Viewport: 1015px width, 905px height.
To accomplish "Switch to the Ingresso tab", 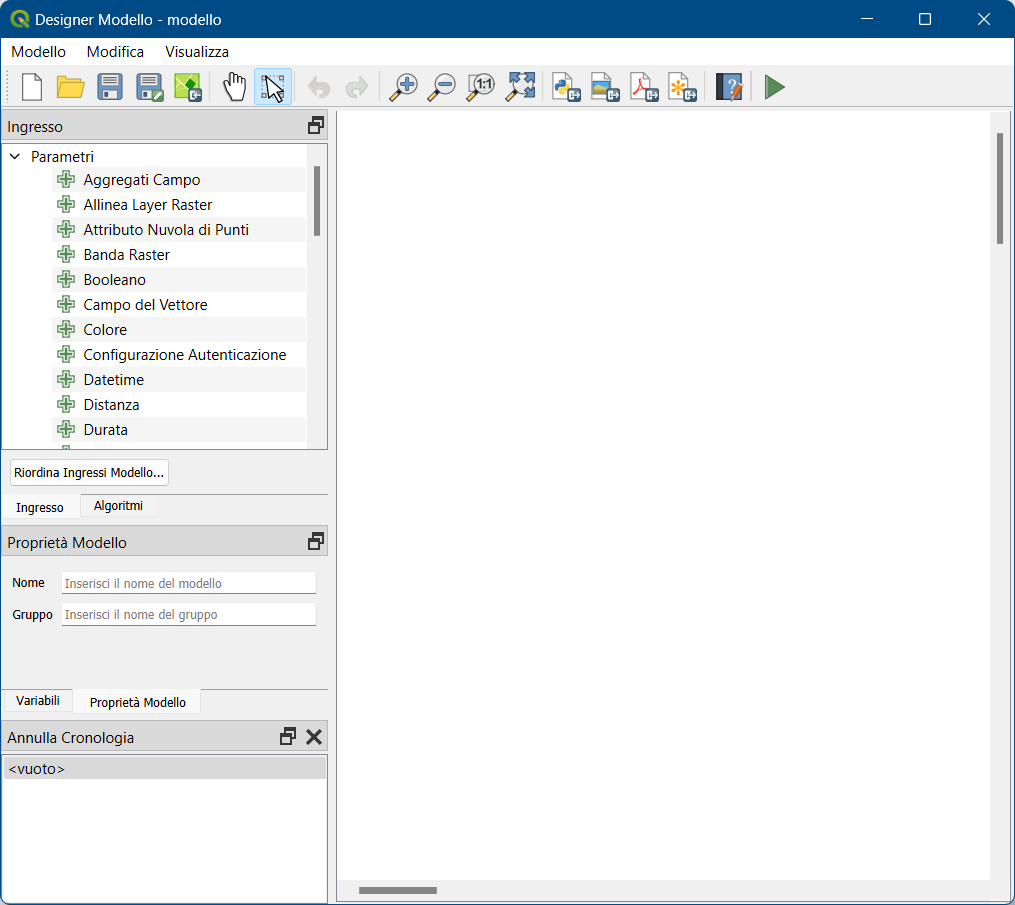I will (x=39, y=508).
